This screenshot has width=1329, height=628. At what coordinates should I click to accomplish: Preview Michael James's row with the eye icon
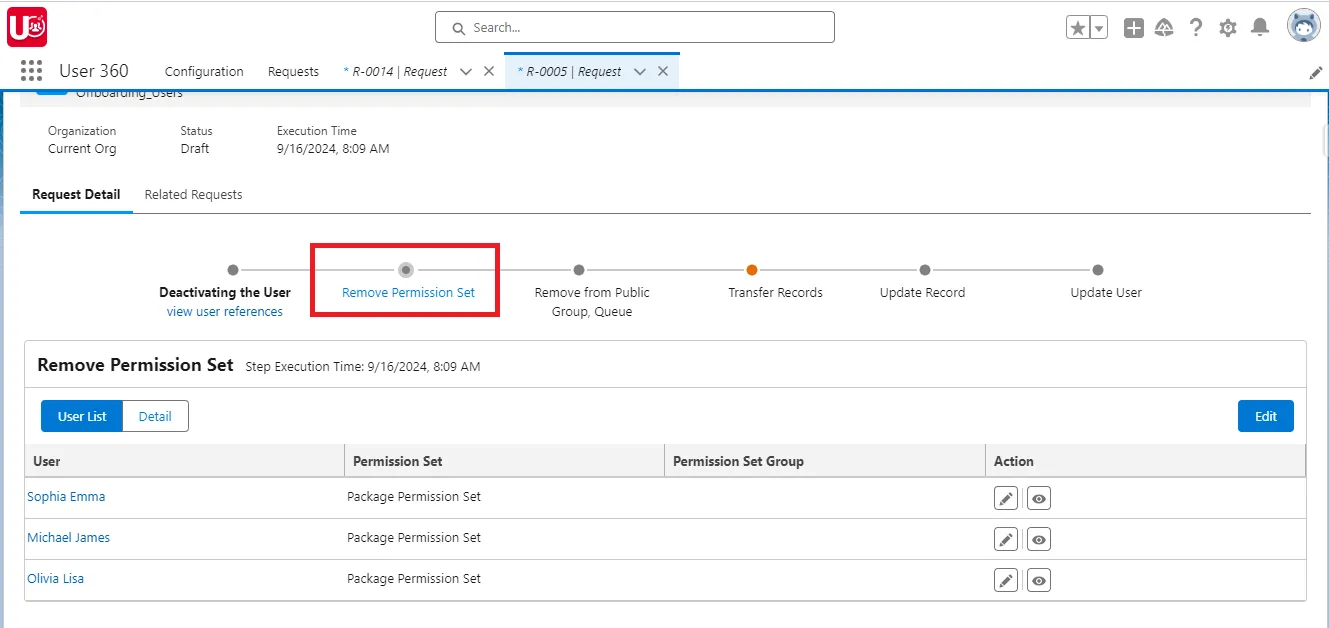point(1038,538)
